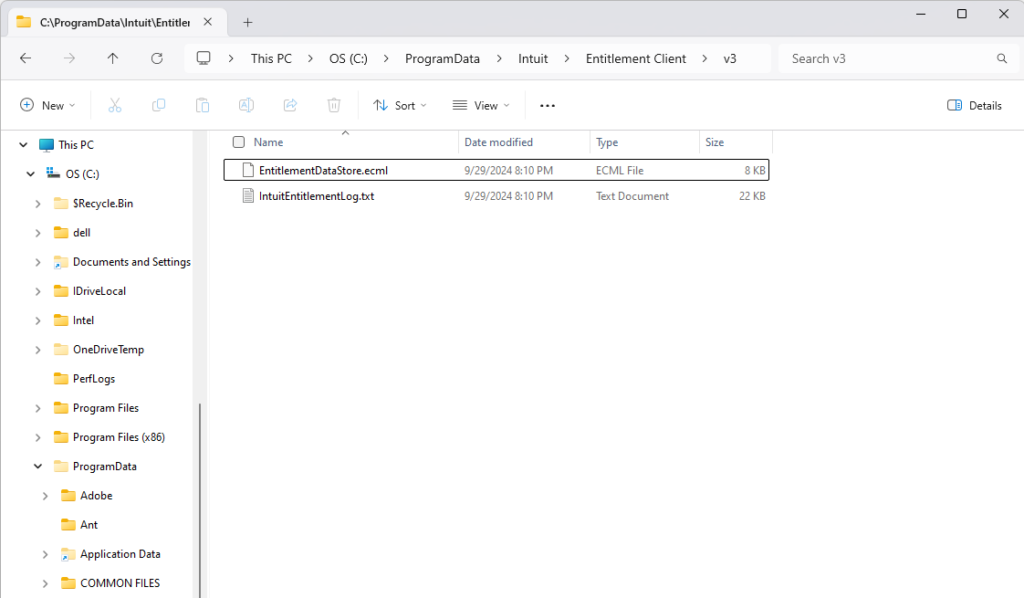This screenshot has height=598, width=1024.
Task: Toggle the Details pane
Action: point(974,105)
